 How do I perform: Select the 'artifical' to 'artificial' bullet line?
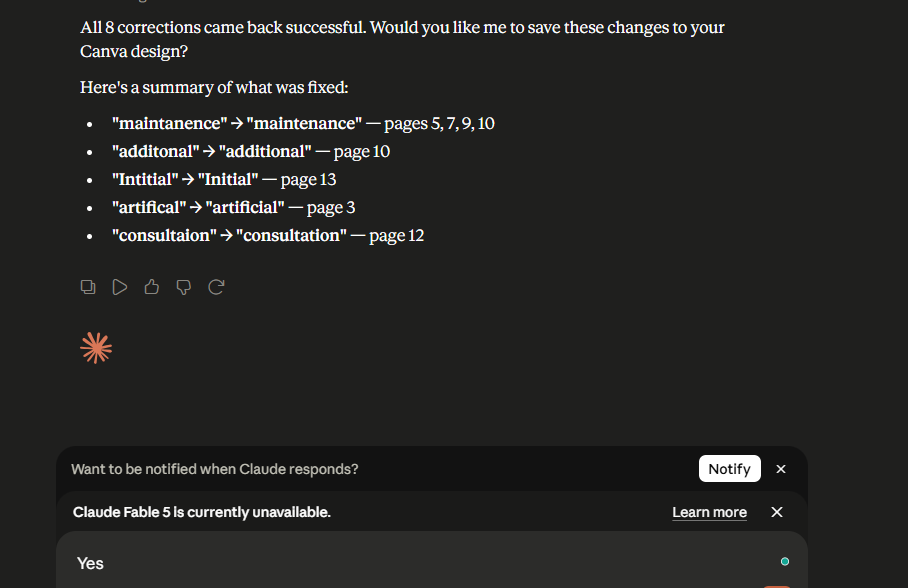(x=233, y=207)
